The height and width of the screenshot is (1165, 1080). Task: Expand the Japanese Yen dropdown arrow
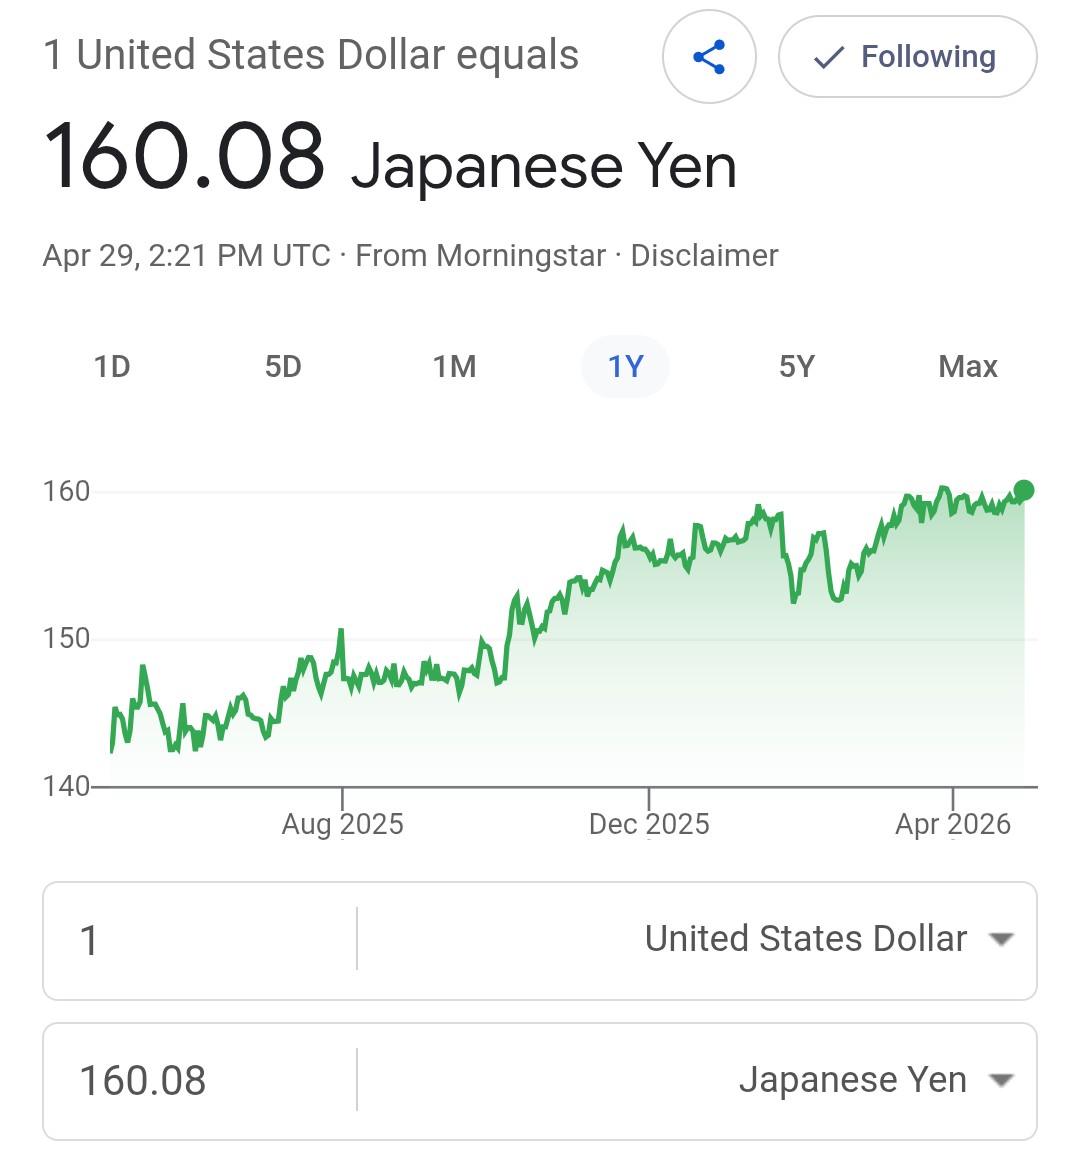1000,1080
